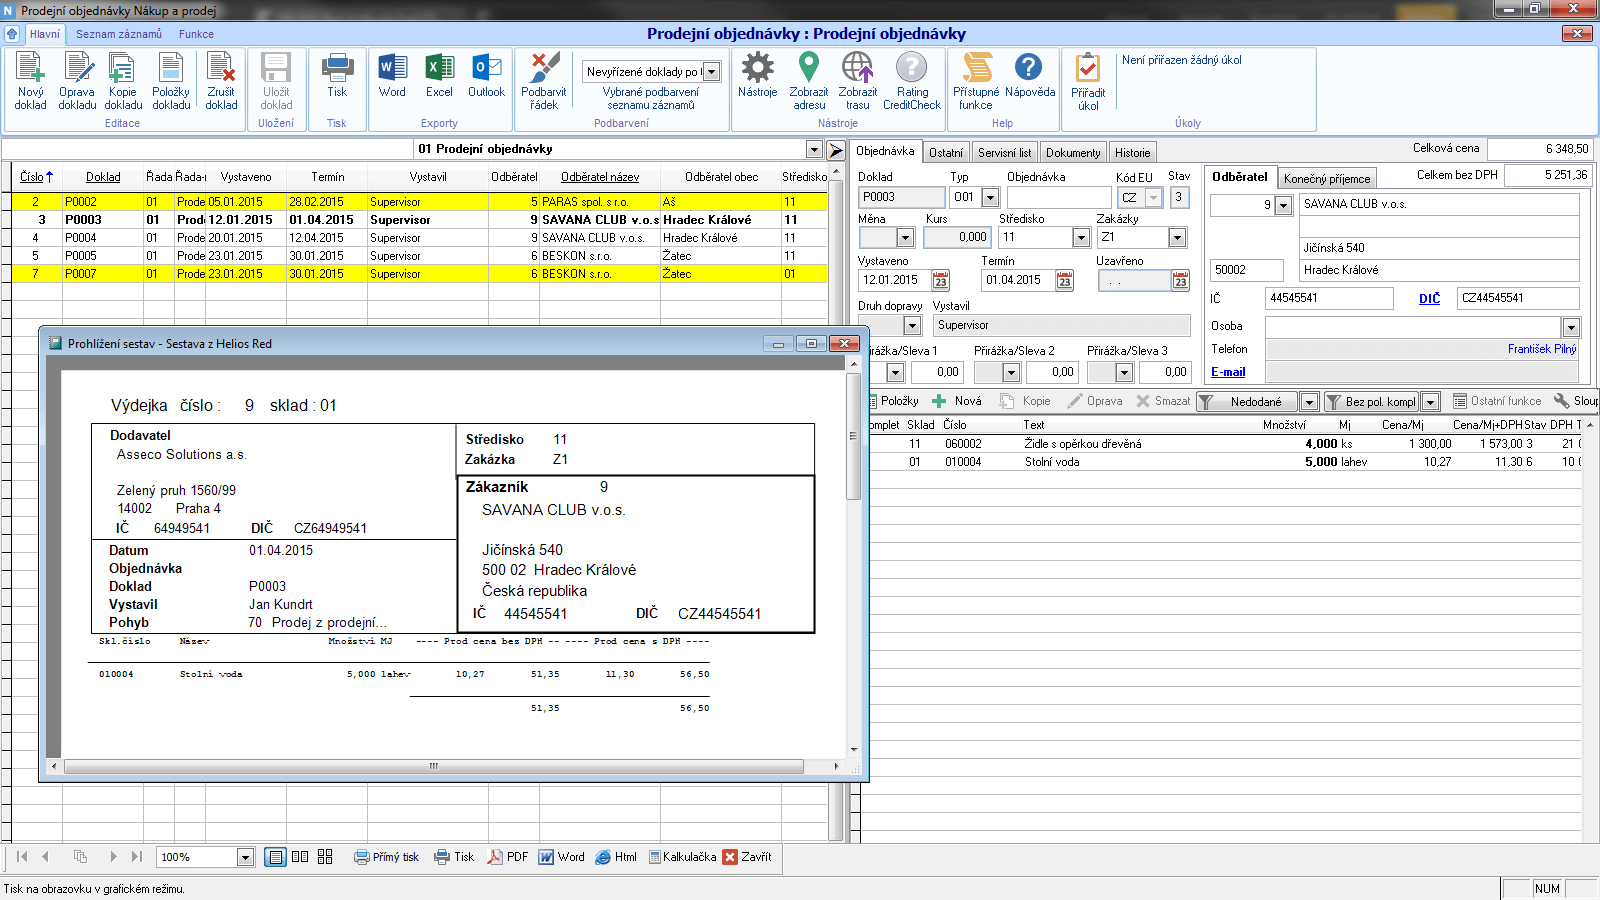Switch preview to four-page grid view
1600x900 pixels.
click(325, 857)
